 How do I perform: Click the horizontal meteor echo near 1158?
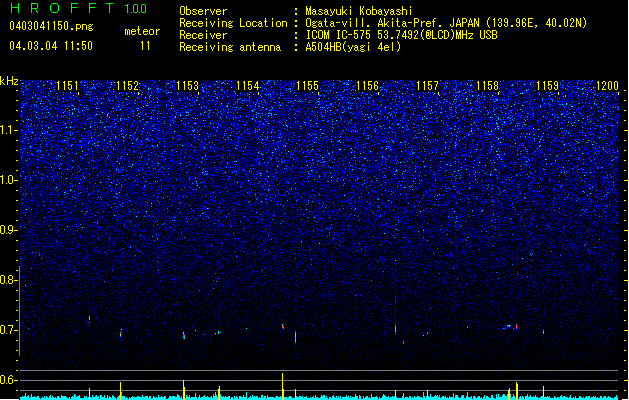(509, 327)
